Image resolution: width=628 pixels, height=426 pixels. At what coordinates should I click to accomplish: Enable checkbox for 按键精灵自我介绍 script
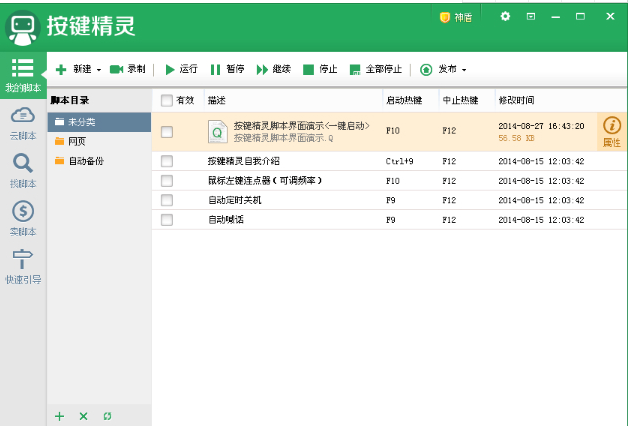(x=167, y=161)
